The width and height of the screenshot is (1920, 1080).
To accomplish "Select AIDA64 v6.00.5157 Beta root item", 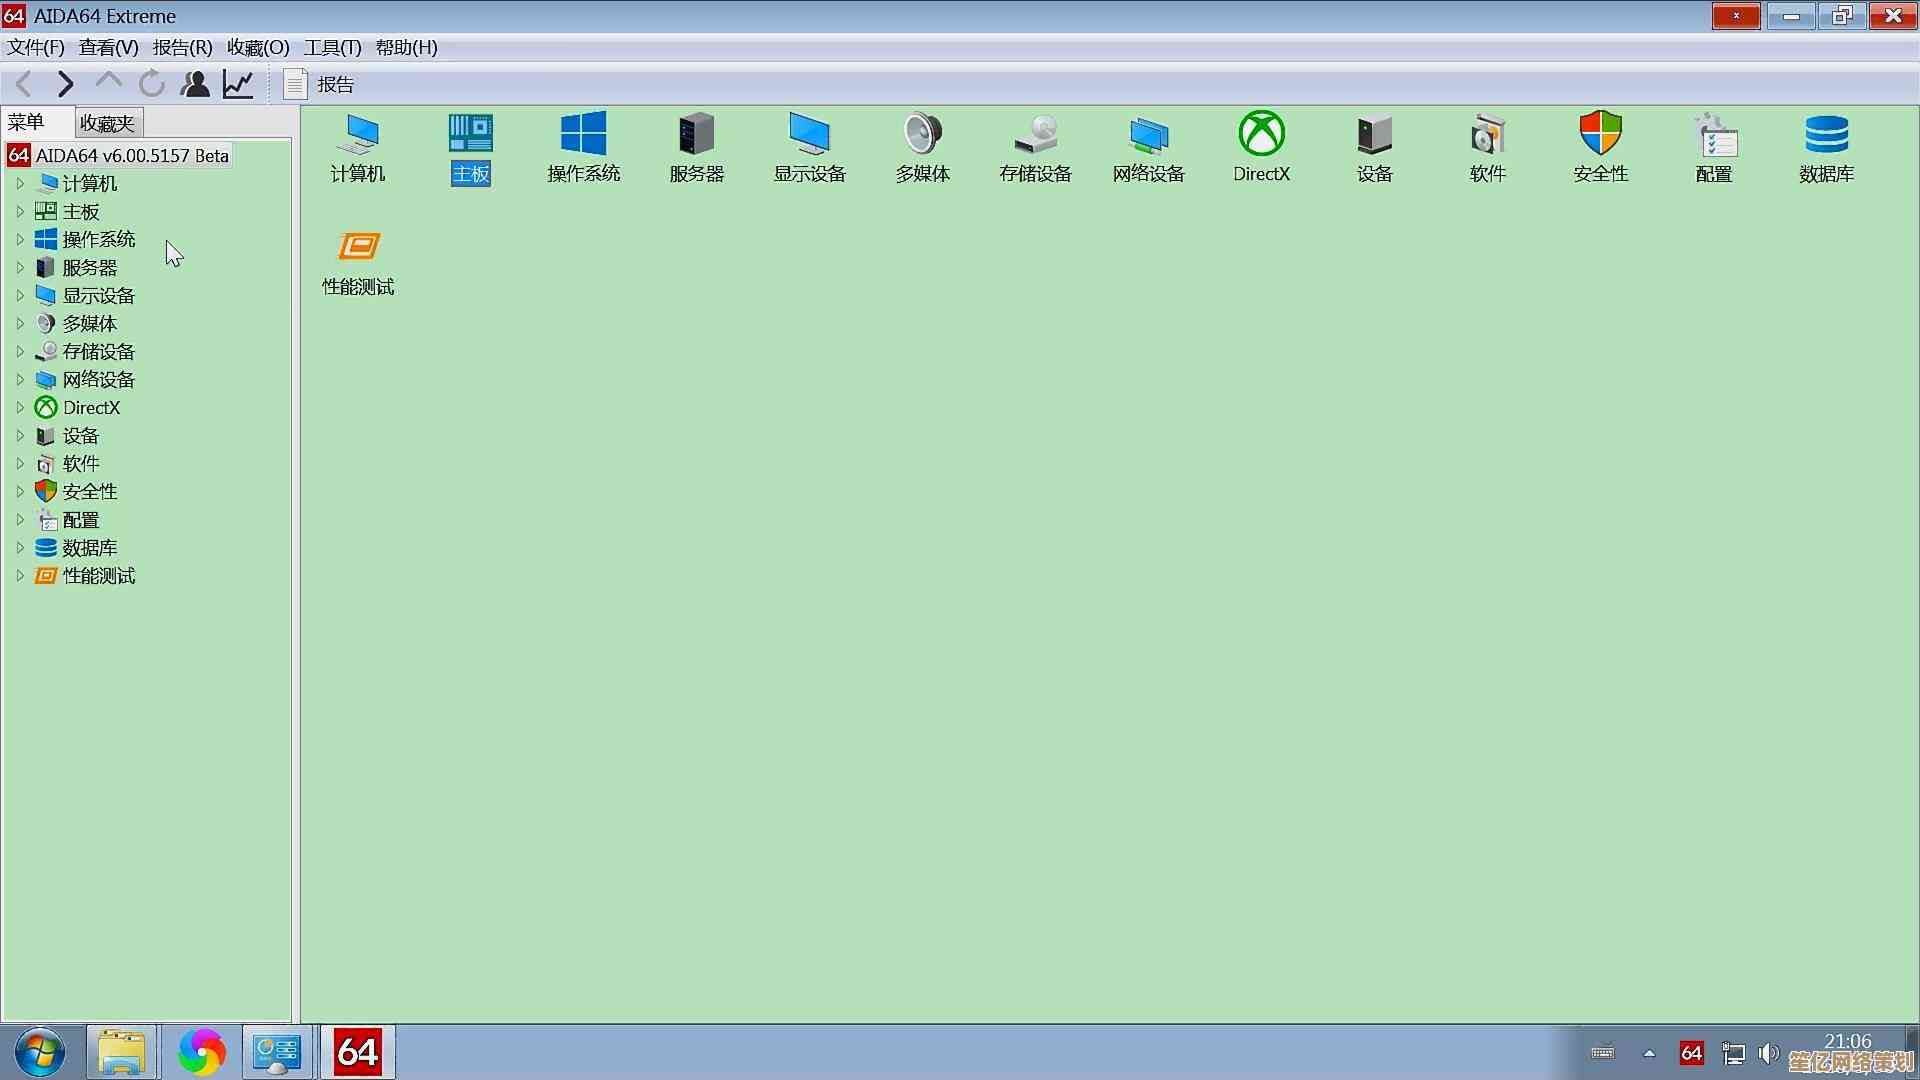I will pyautogui.click(x=131, y=156).
